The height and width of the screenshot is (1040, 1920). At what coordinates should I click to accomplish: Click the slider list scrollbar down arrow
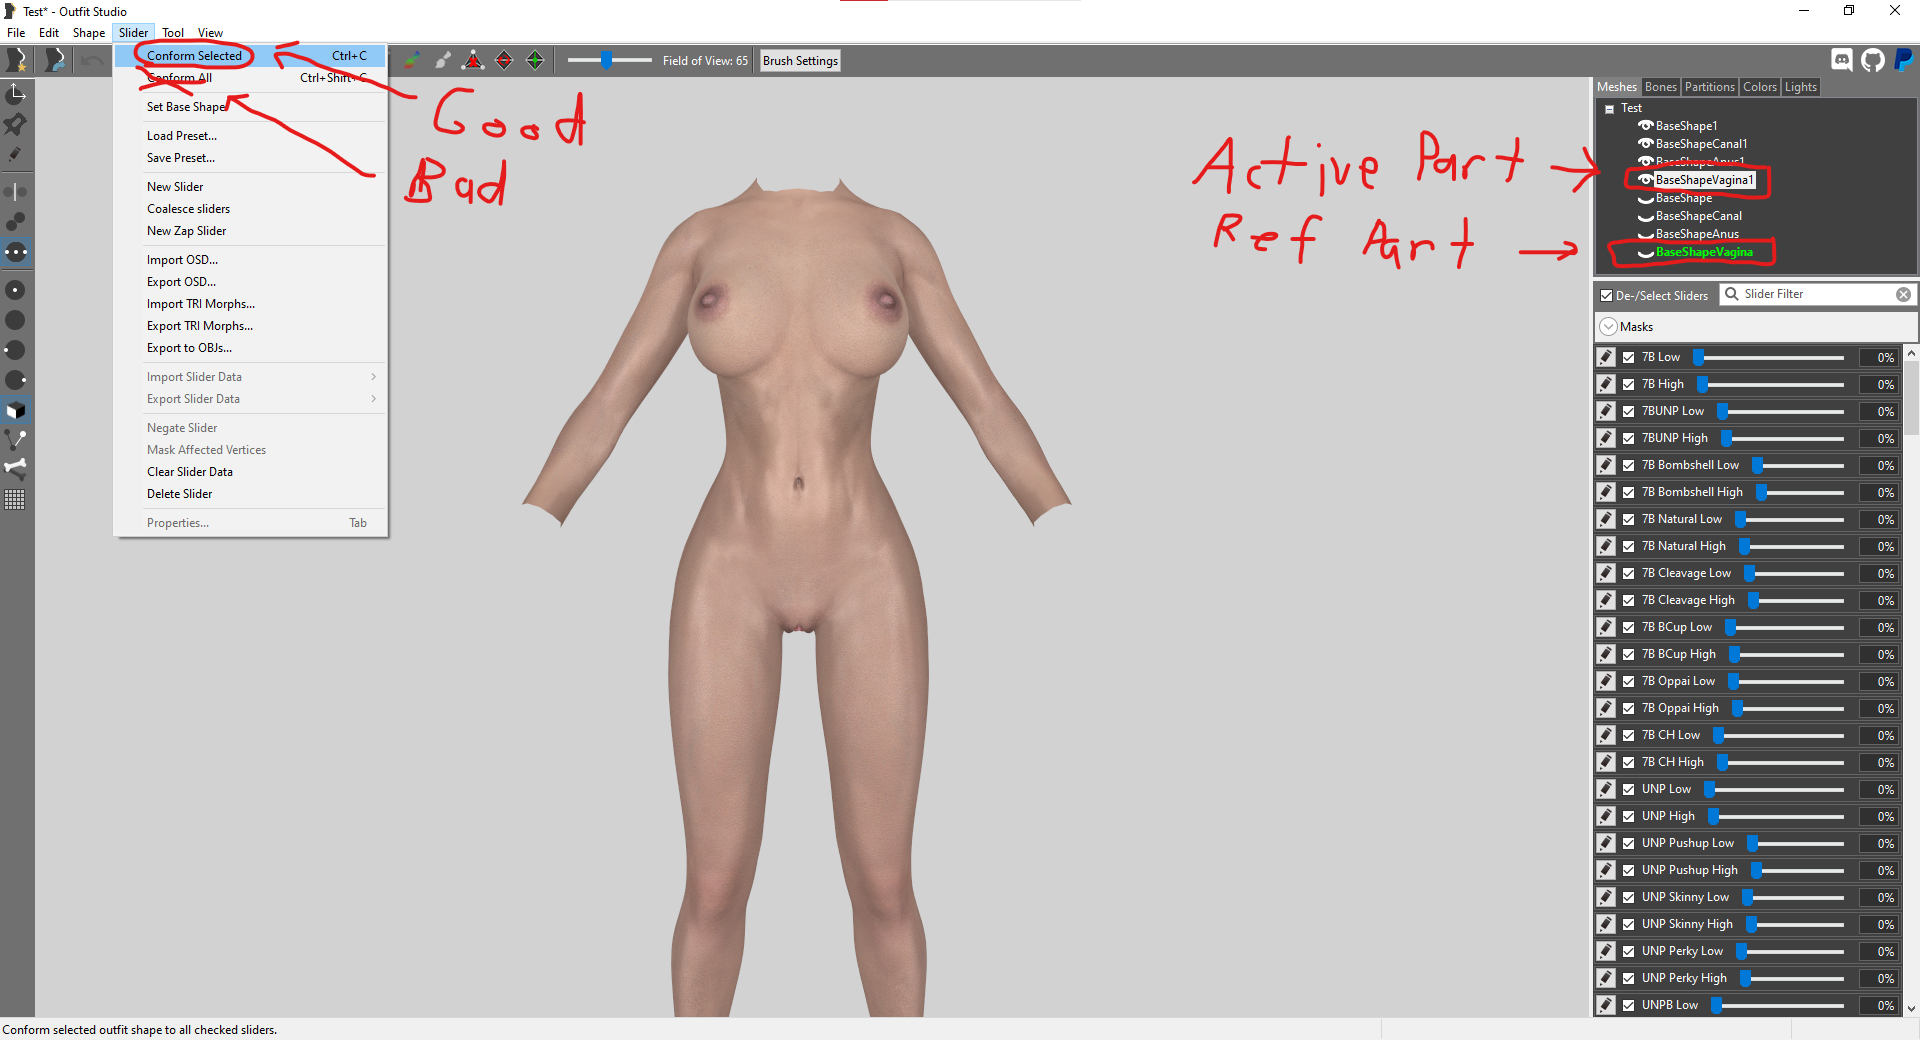point(1911,1010)
